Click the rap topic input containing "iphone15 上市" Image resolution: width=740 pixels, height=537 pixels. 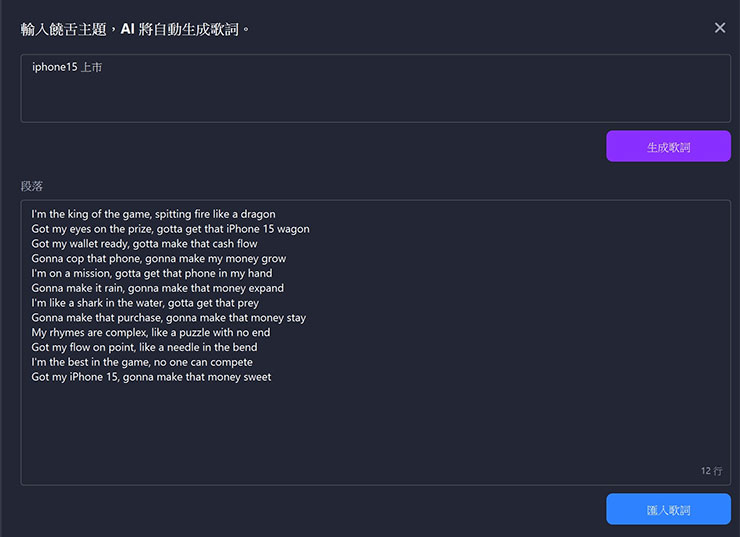(x=375, y=88)
